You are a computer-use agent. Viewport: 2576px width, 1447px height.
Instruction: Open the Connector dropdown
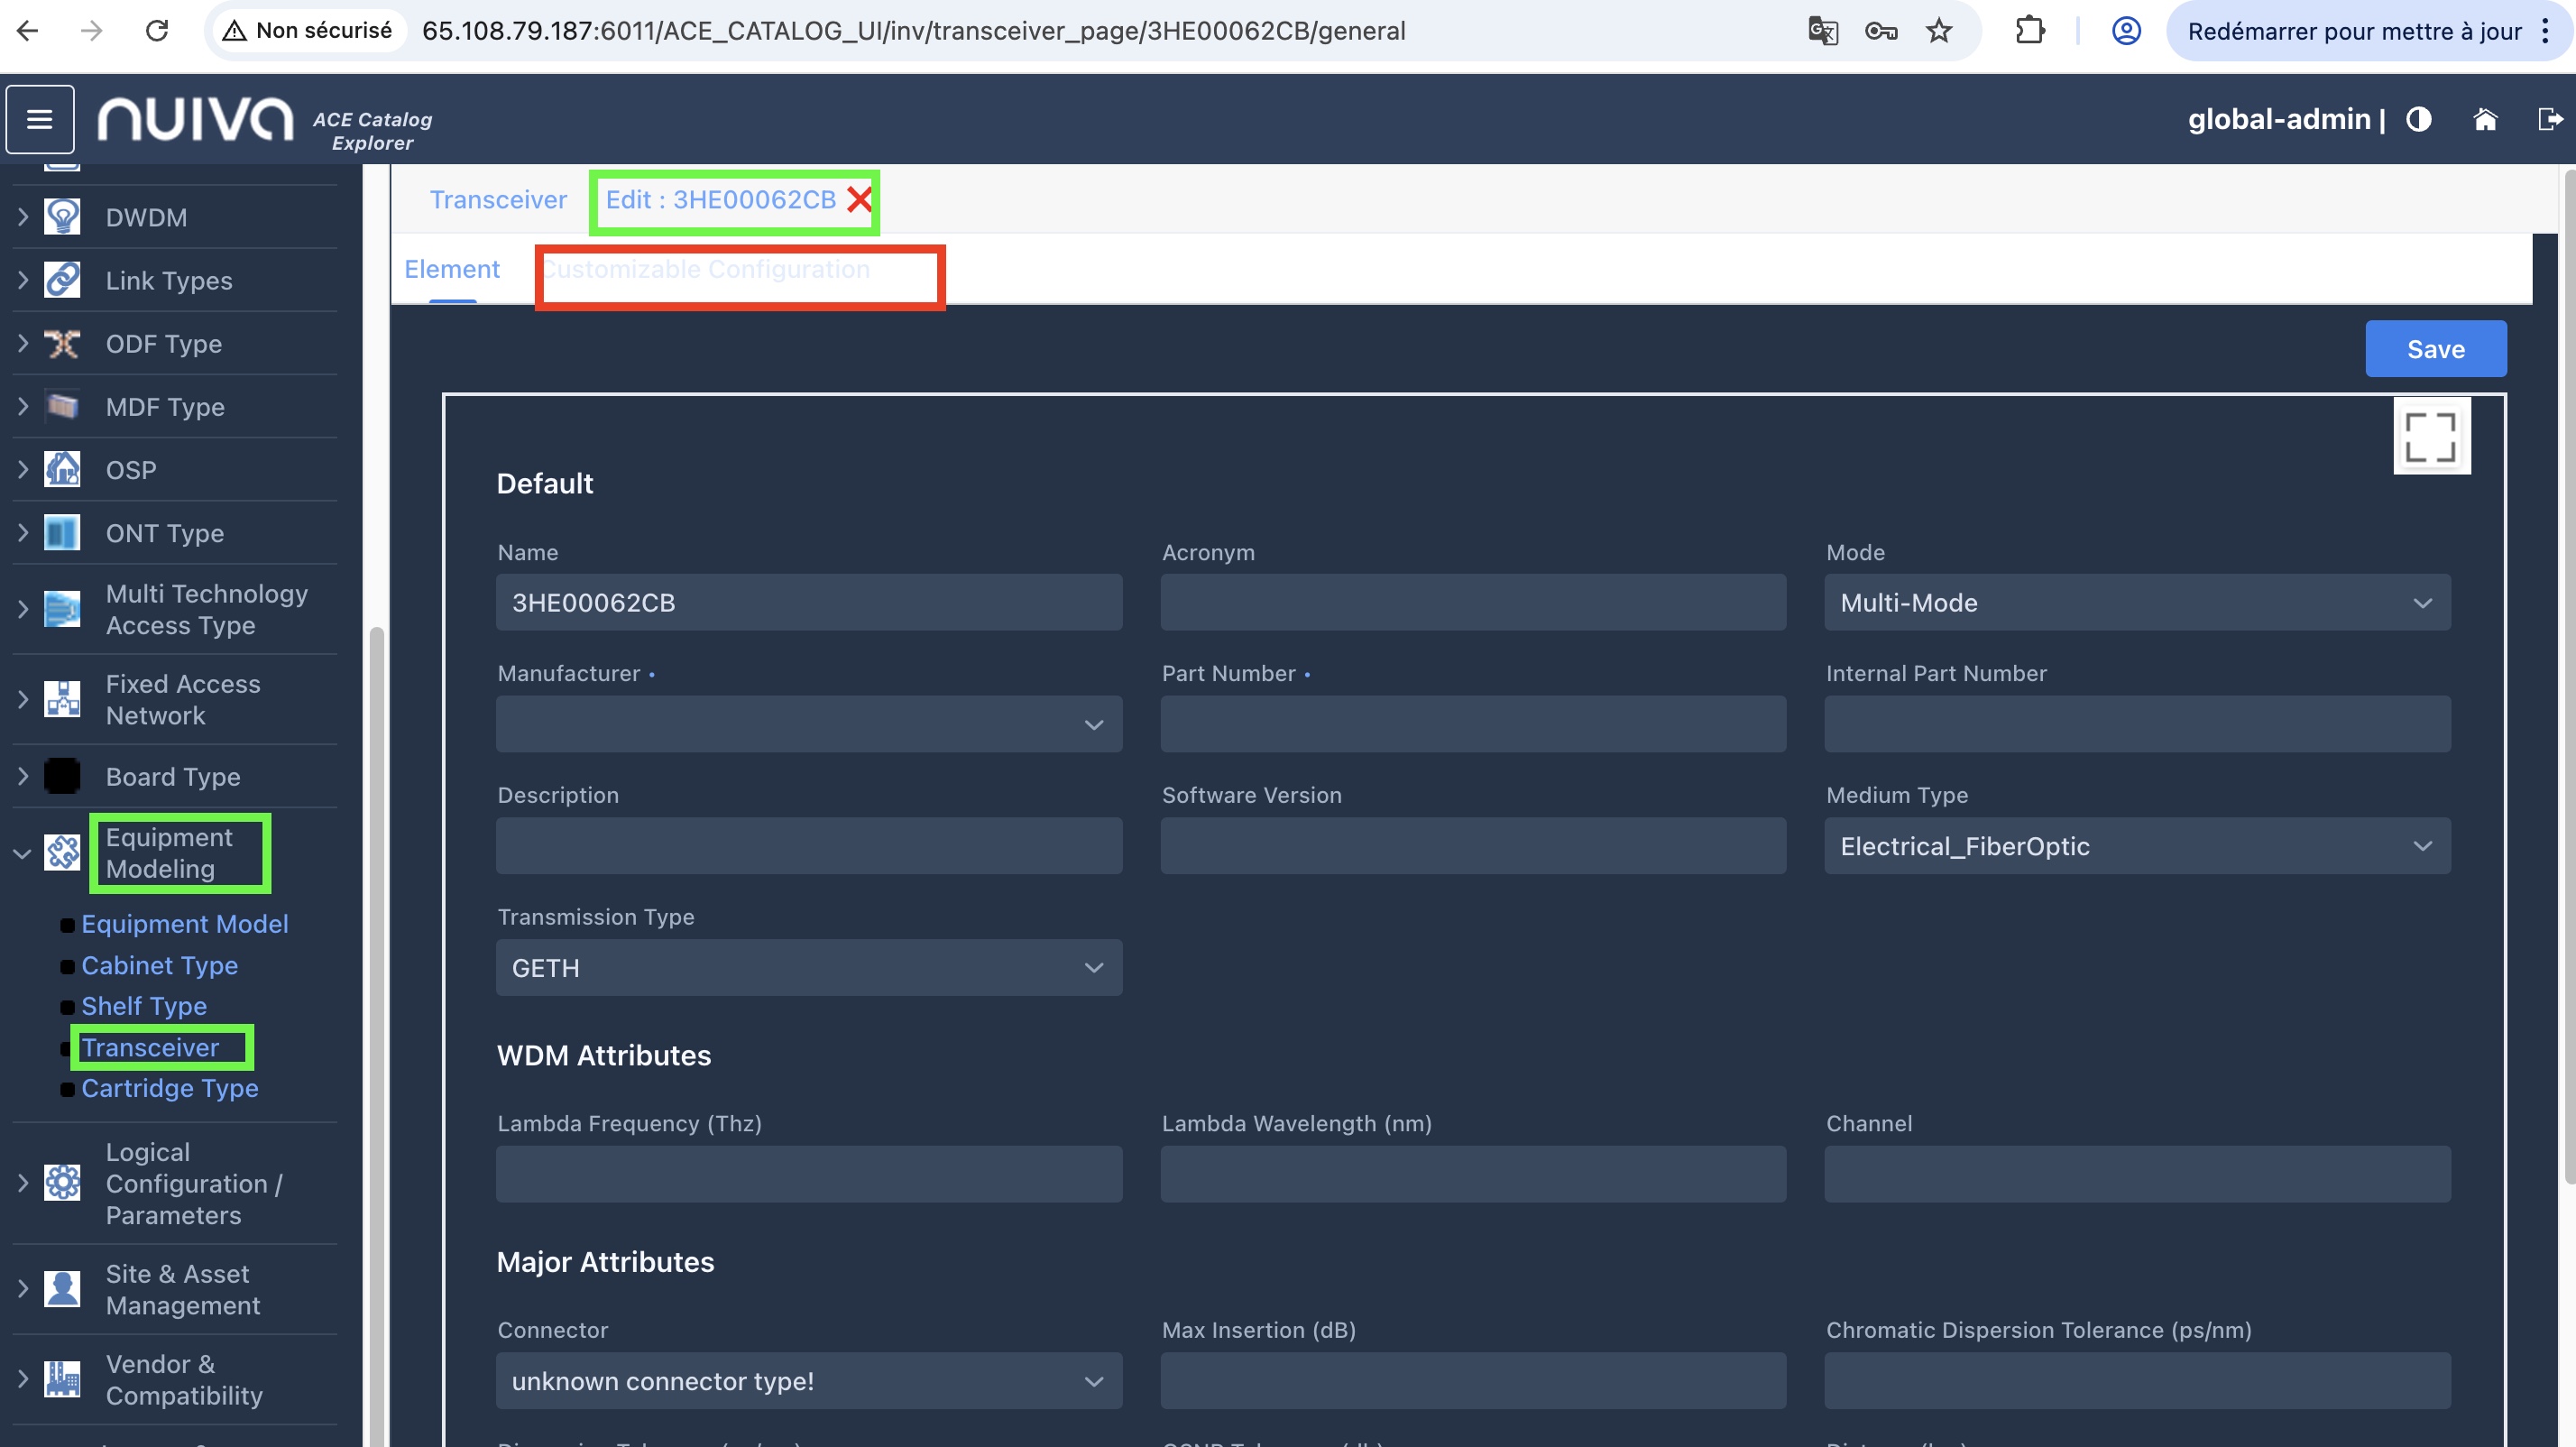pos(808,1381)
